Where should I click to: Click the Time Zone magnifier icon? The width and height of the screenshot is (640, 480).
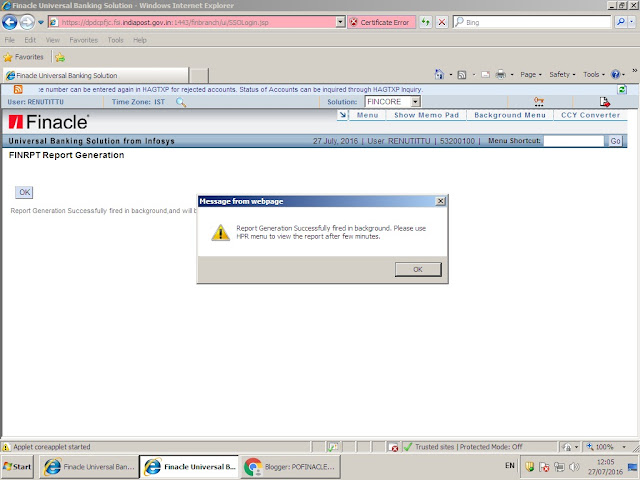pyautogui.click(x=181, y=102)
